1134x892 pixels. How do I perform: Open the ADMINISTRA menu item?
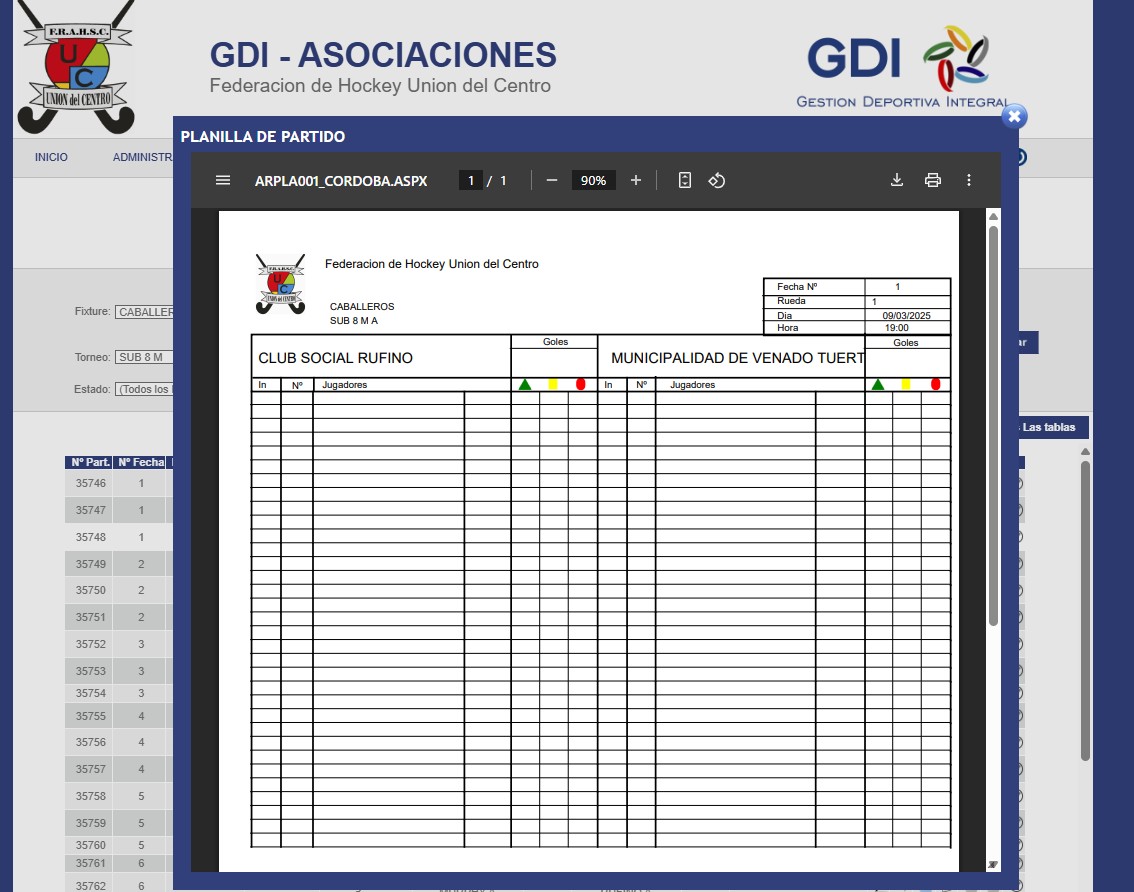click(x=143, y=157)
